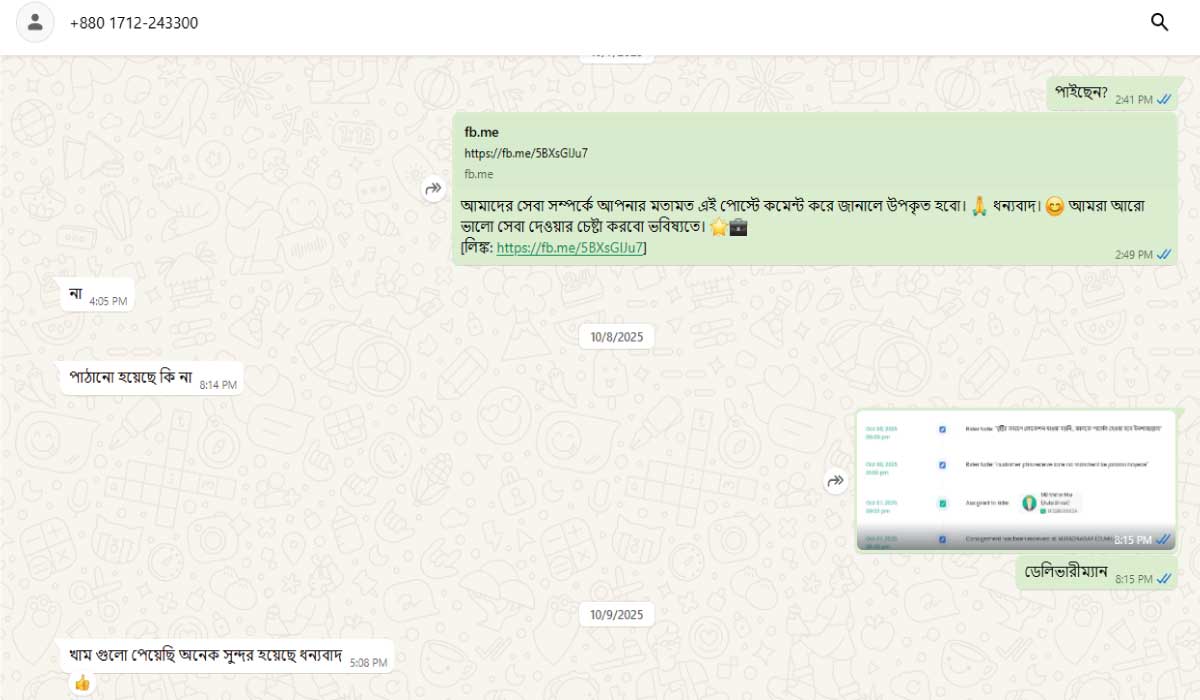Check the green 'Assigned to rider' checkbox
The width and height of the screenshot is (1200, 700).
942,503
